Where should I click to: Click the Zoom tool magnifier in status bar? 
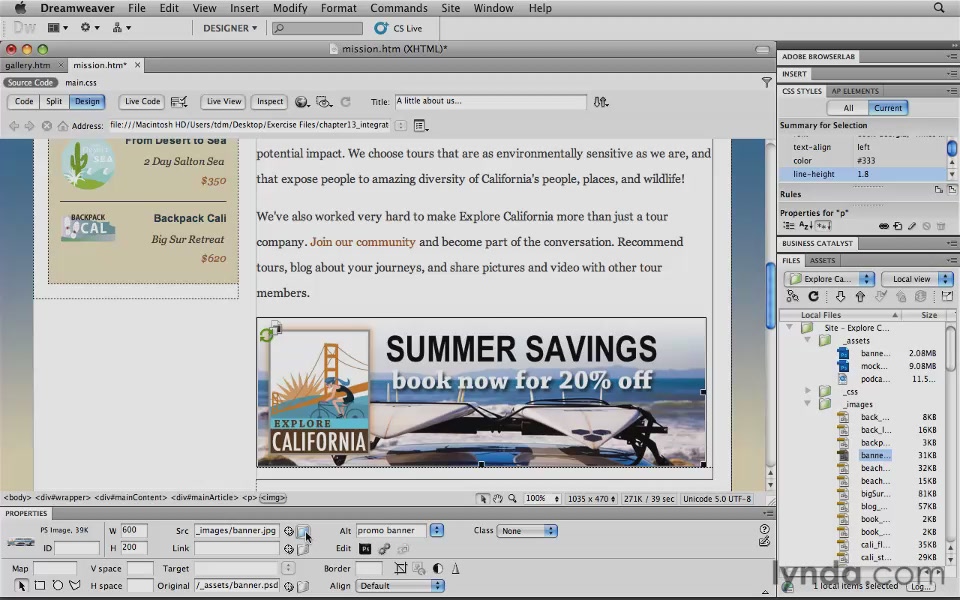click(512, 498)
